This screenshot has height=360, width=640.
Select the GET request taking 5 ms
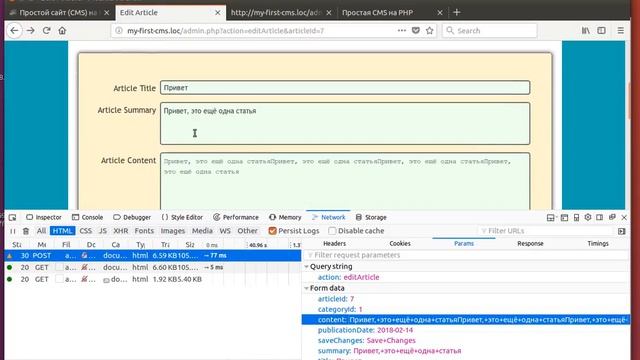(153, 267)
